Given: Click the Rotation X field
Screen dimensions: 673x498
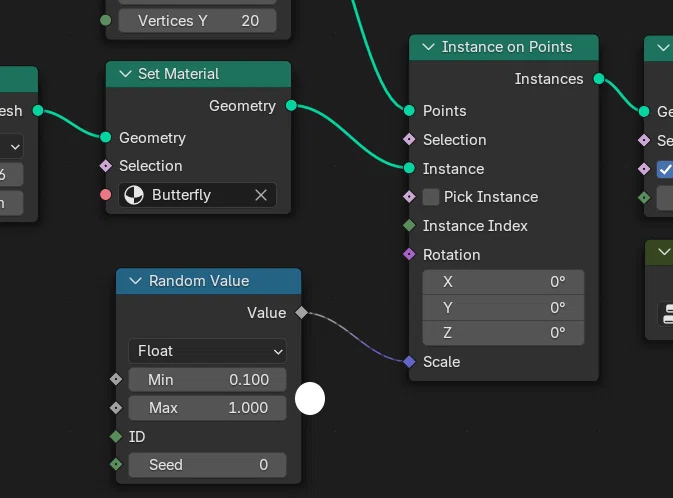Looking at the screenshot, I should (x=503, y=282).
